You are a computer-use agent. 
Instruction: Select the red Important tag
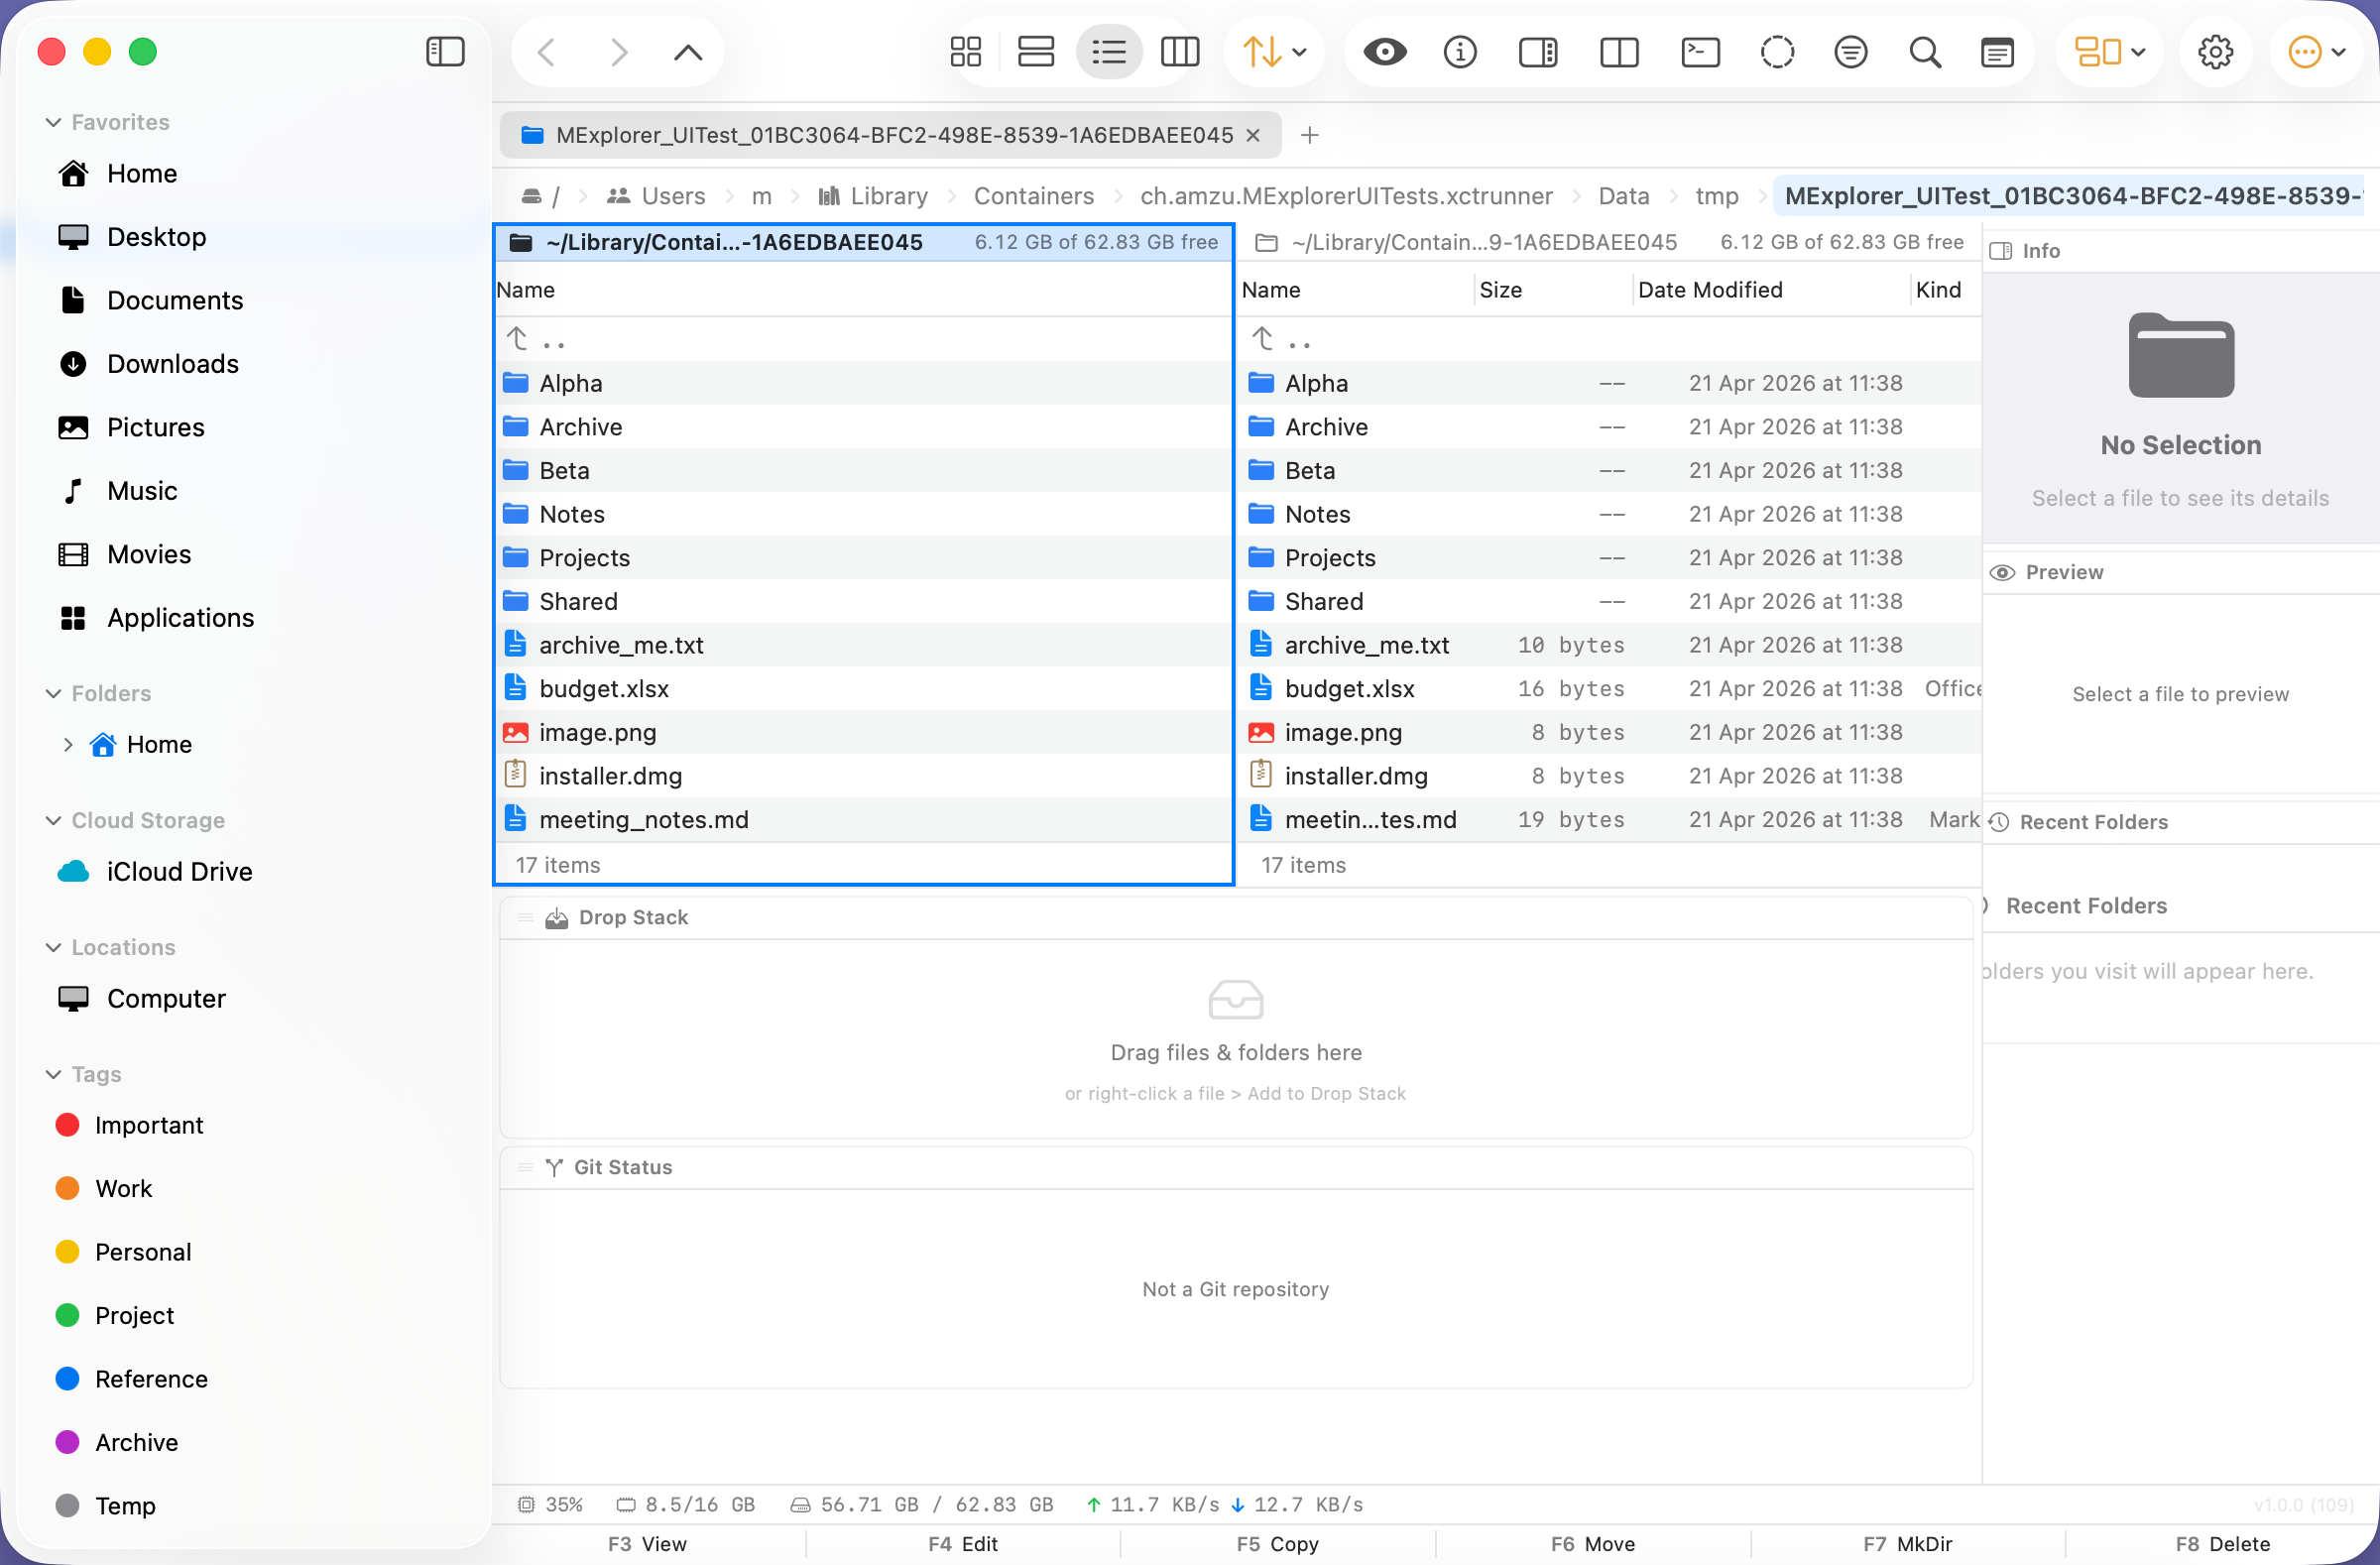(x=254, y=1125)
